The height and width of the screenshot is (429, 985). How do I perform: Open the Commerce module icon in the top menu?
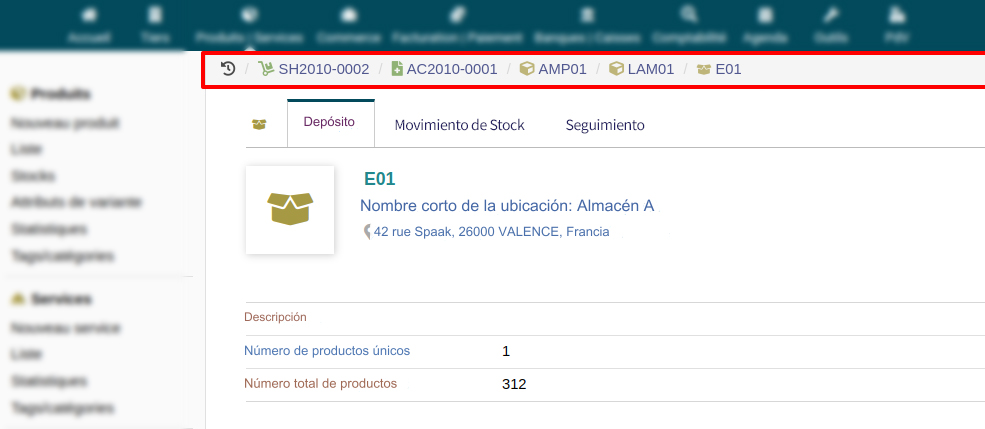tap(348, 14)
